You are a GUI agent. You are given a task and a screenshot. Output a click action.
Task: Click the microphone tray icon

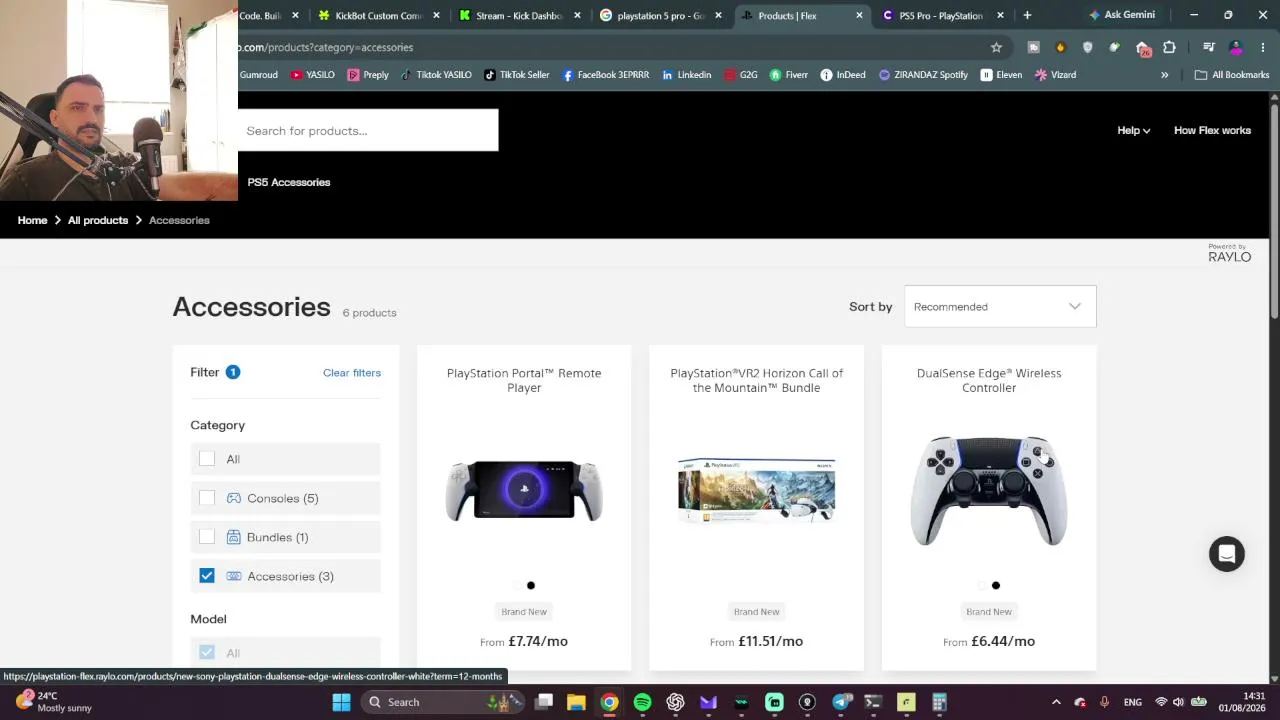(x=1105, y=702)
